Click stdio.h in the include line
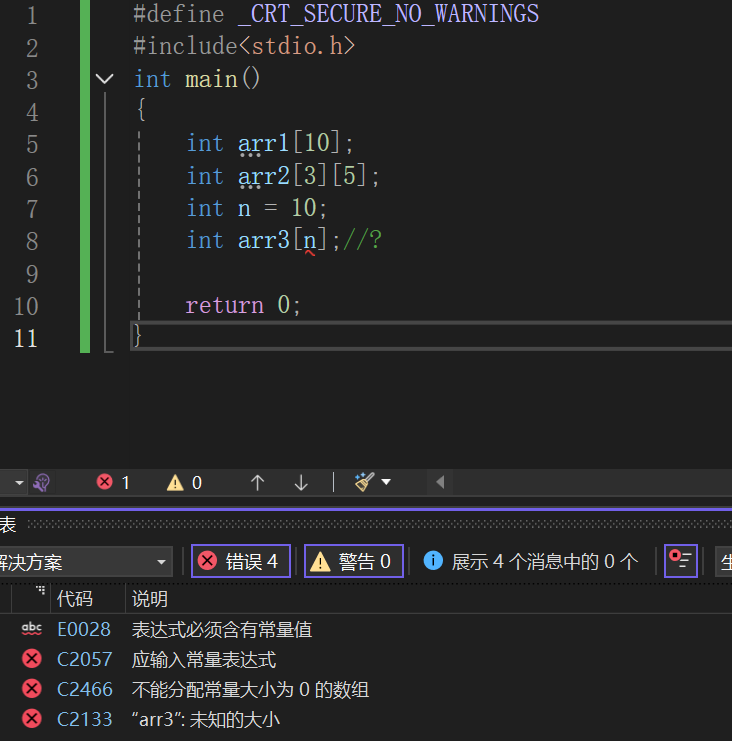Image resolution: width=732 pixels, height=741 pixels. (x=297, y=46)
